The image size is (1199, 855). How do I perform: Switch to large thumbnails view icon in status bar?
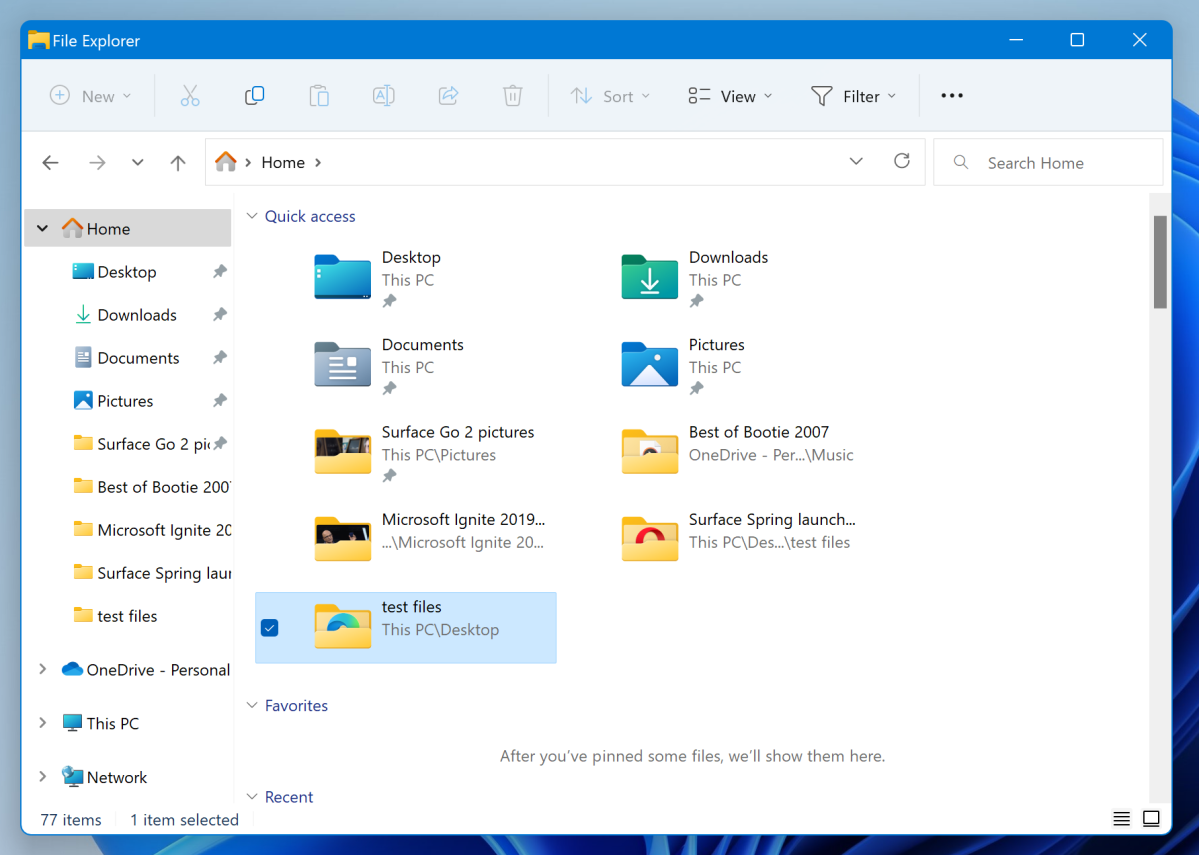[x=1151, y=818]
